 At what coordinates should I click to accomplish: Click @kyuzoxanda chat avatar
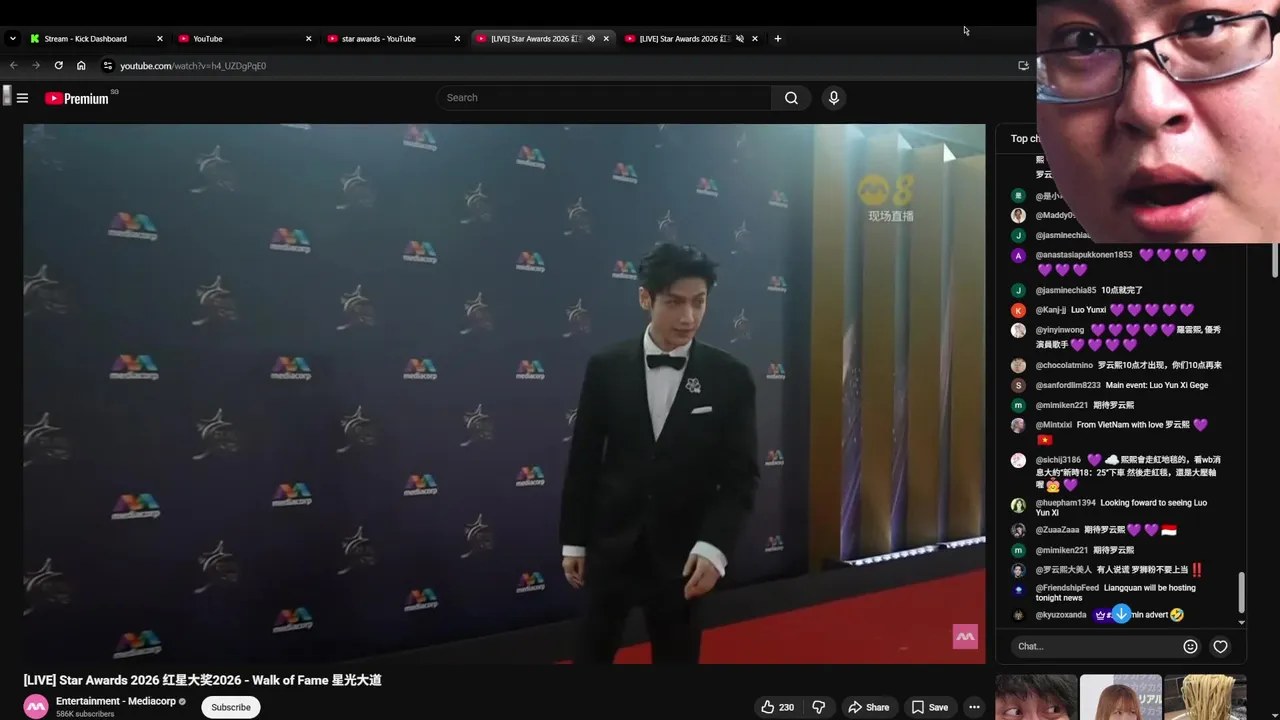click(1018, 615)
